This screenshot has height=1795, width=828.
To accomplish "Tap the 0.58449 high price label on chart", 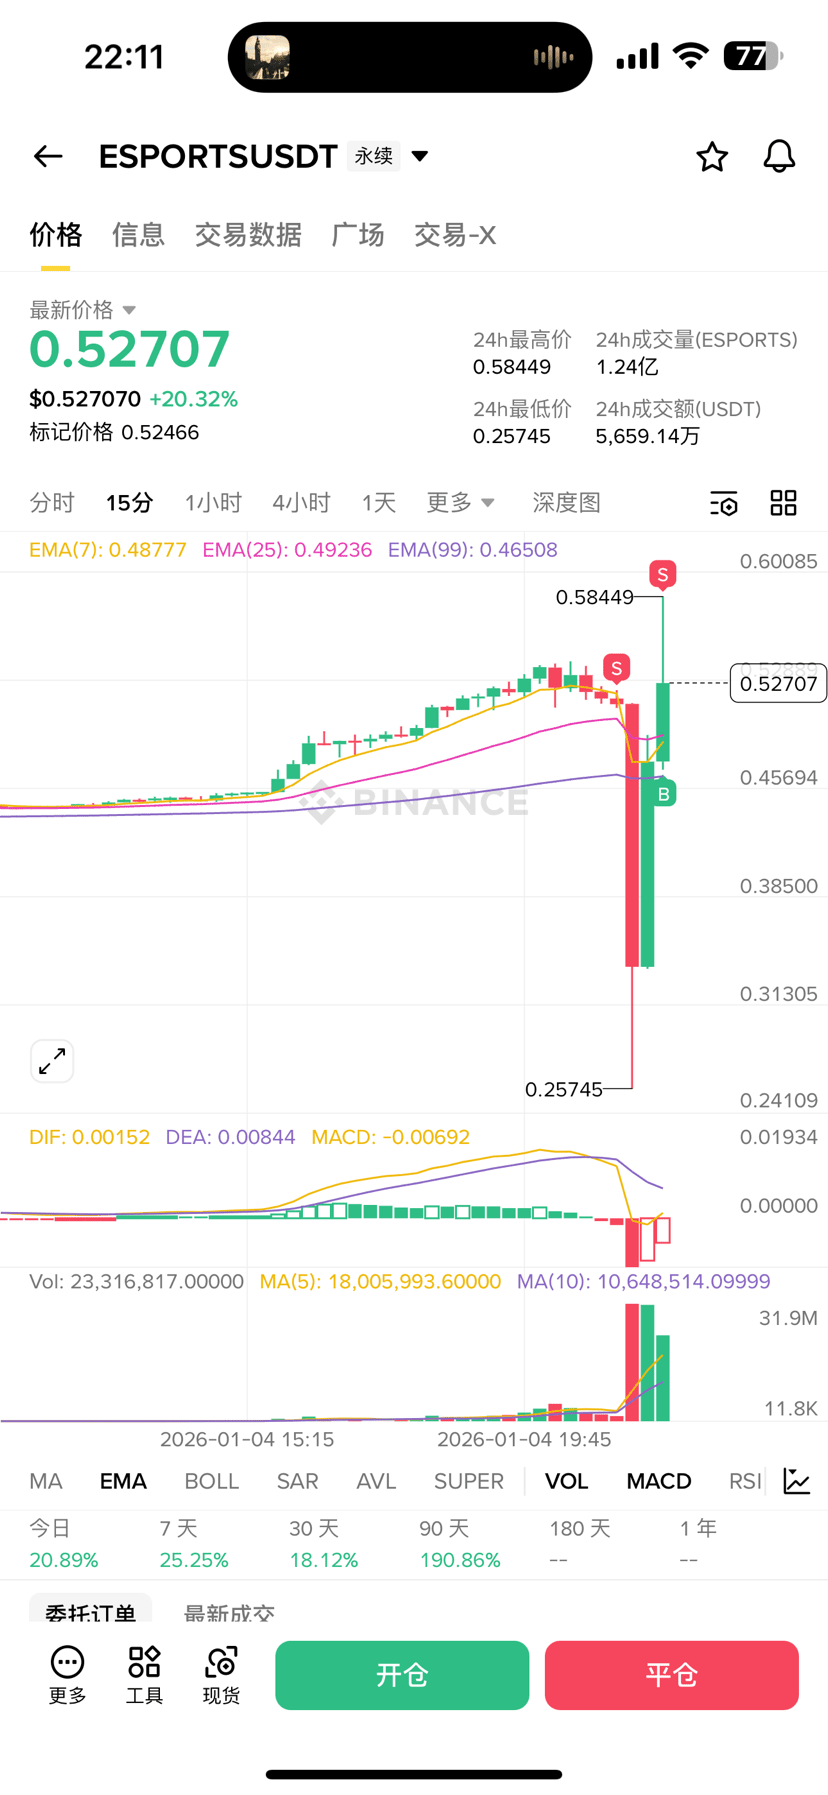I will (594, 597).
